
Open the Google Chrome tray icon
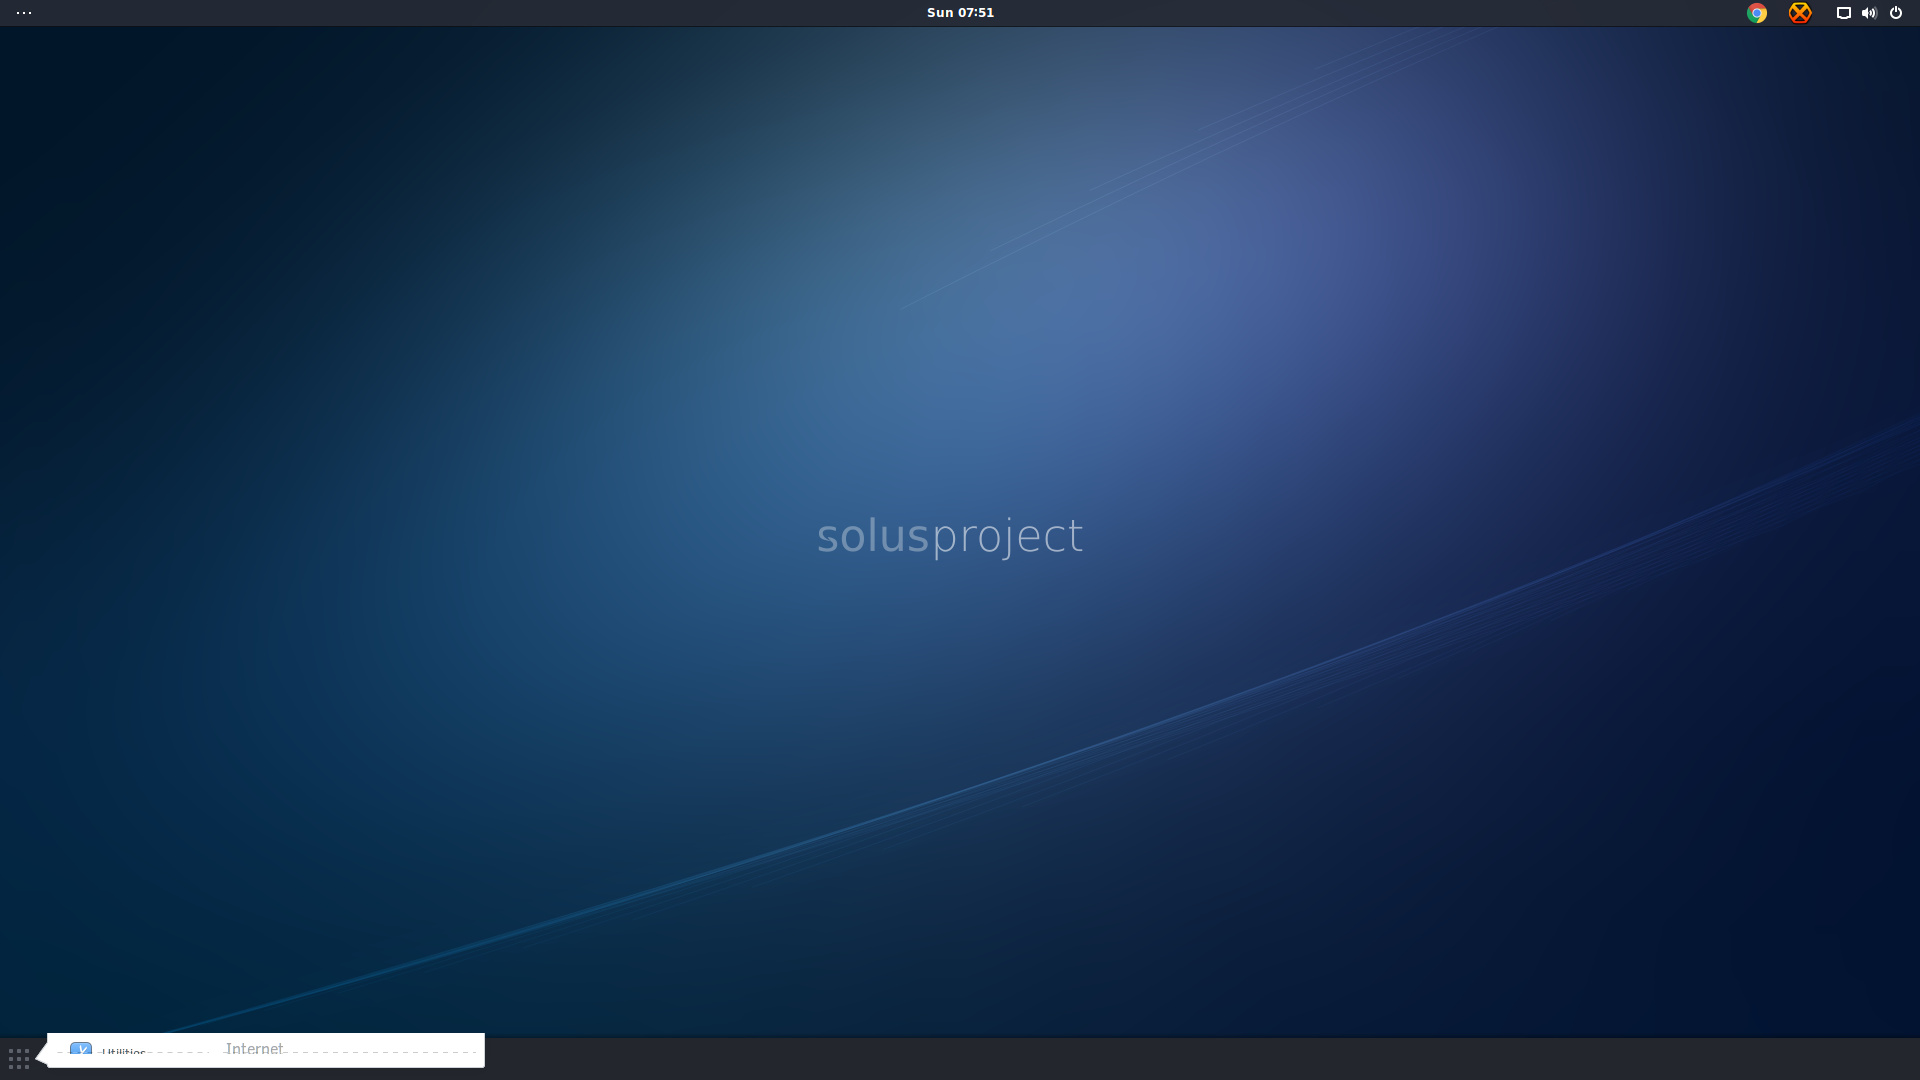(1757, 13)
